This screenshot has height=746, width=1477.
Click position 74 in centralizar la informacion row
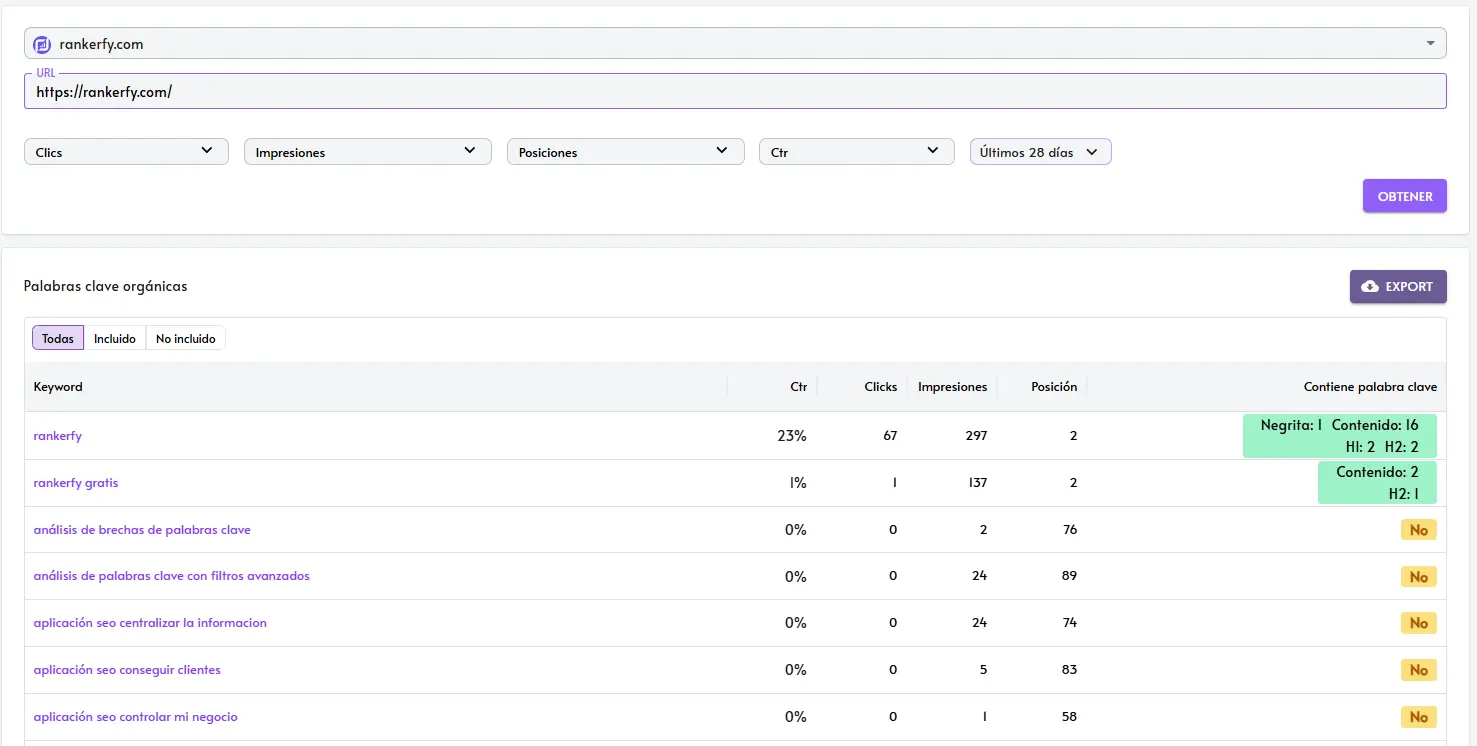(1070, 623)
